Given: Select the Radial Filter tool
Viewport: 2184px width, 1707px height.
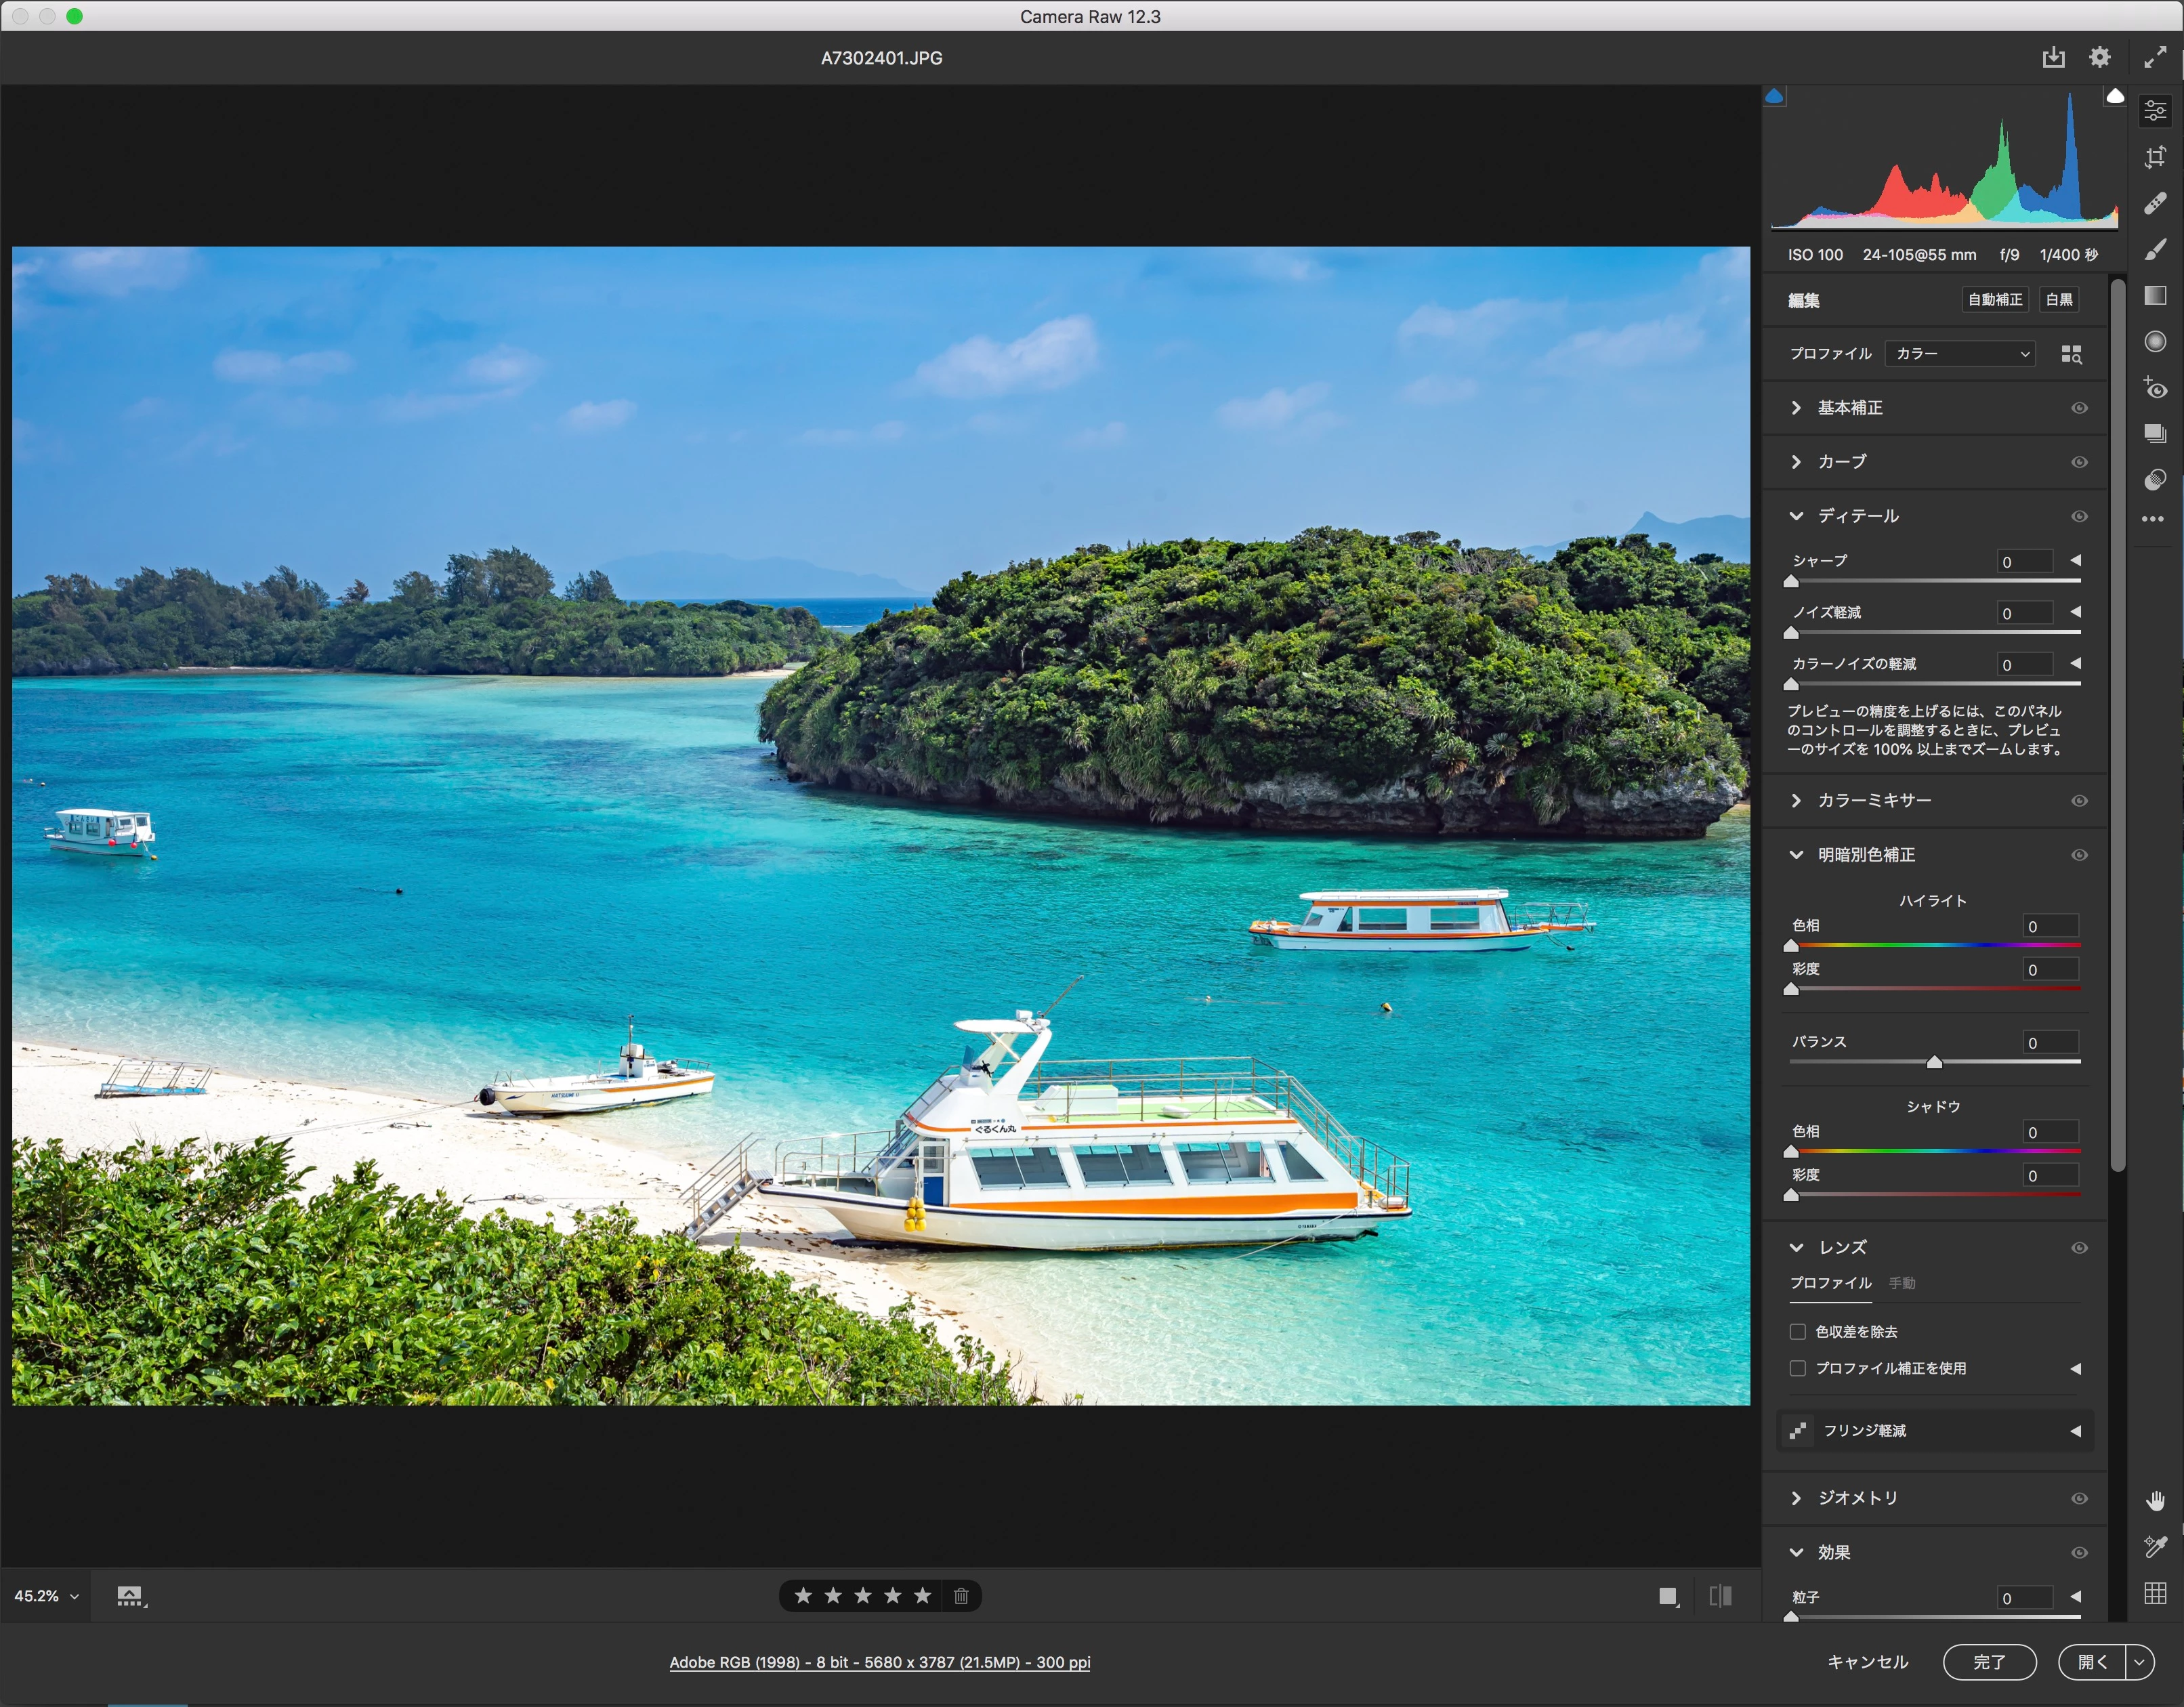Looking at the screenshot, I should coord(2155,341).
